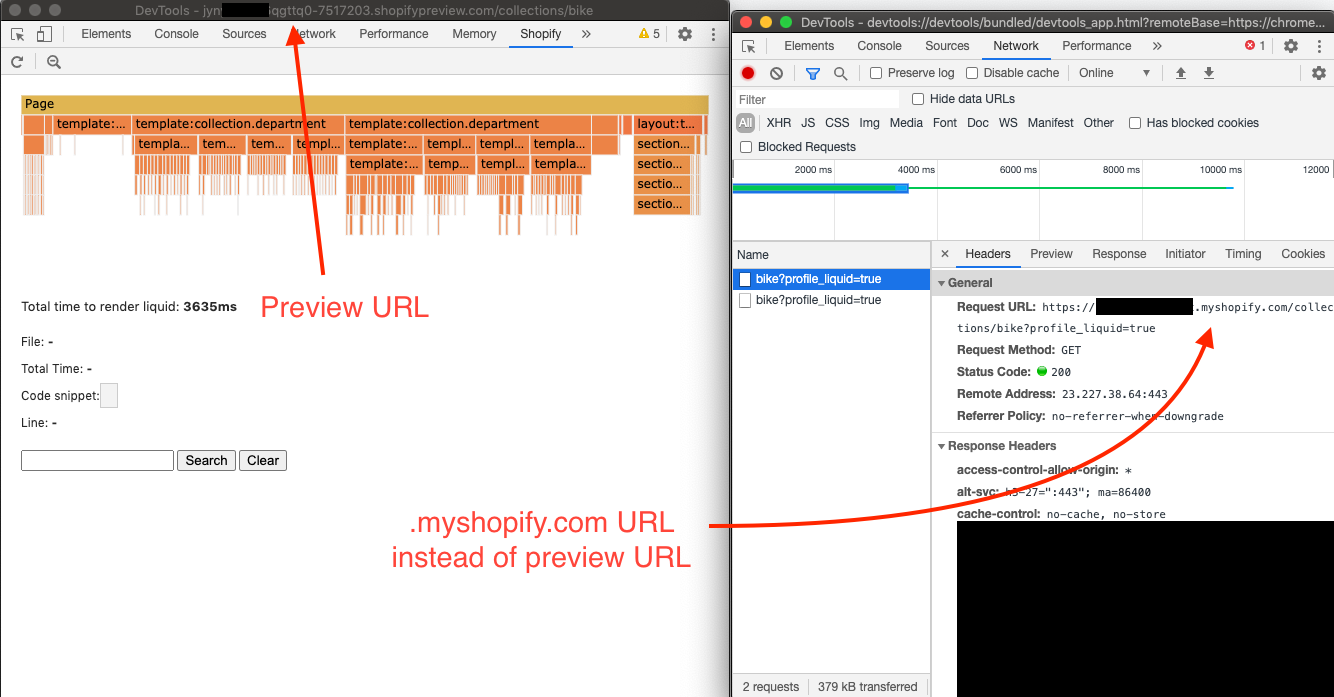Collapse the General section in Headers

point(941,283)
